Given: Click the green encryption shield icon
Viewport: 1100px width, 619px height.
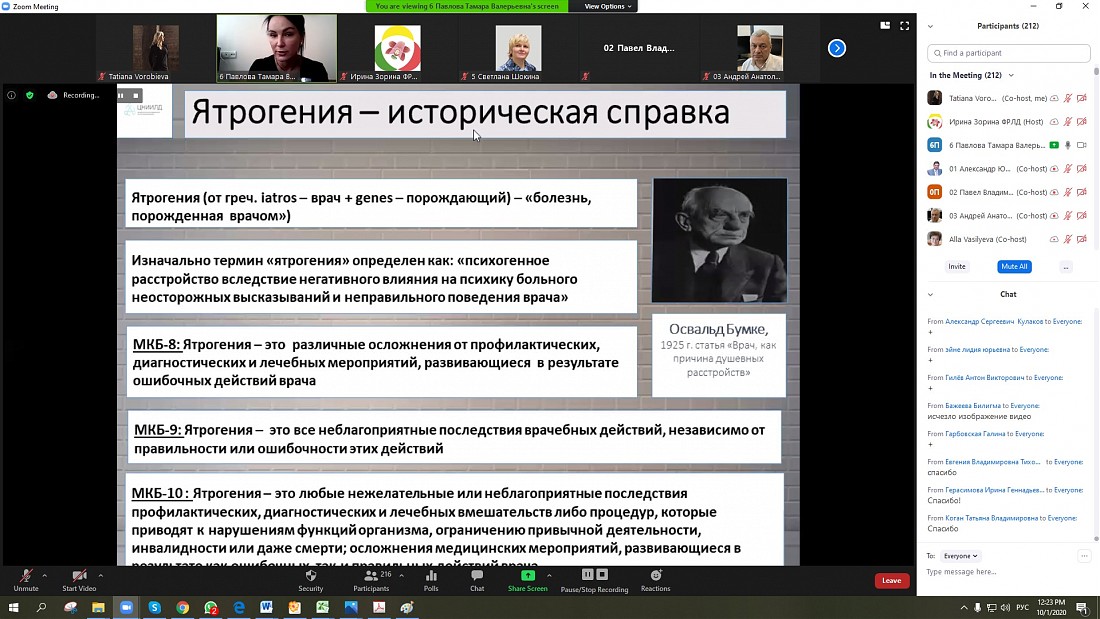Looking at the screenshot, I should (x=29, y=95).
